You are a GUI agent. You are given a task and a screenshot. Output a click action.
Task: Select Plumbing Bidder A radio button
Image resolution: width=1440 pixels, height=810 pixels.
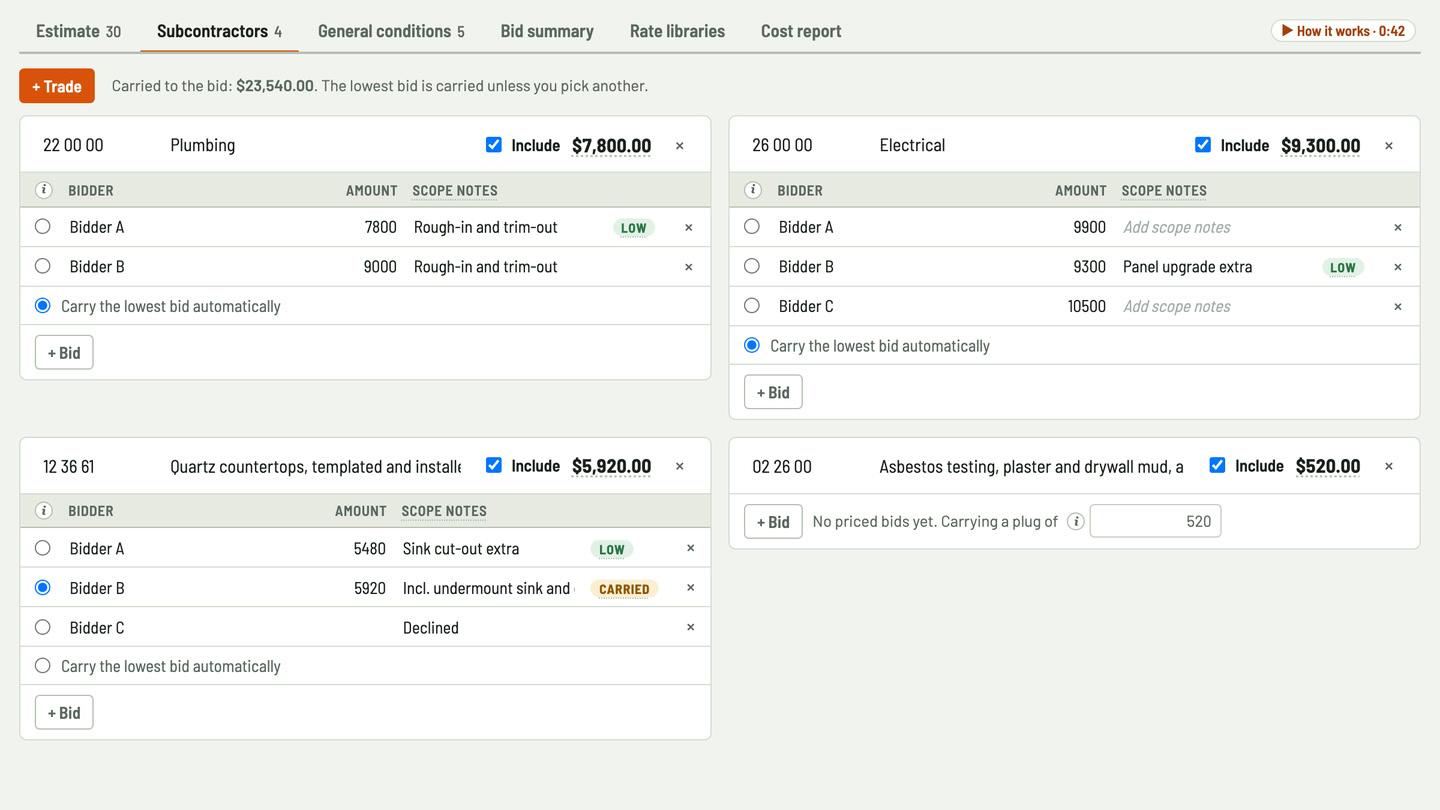(x=43, y=227)
